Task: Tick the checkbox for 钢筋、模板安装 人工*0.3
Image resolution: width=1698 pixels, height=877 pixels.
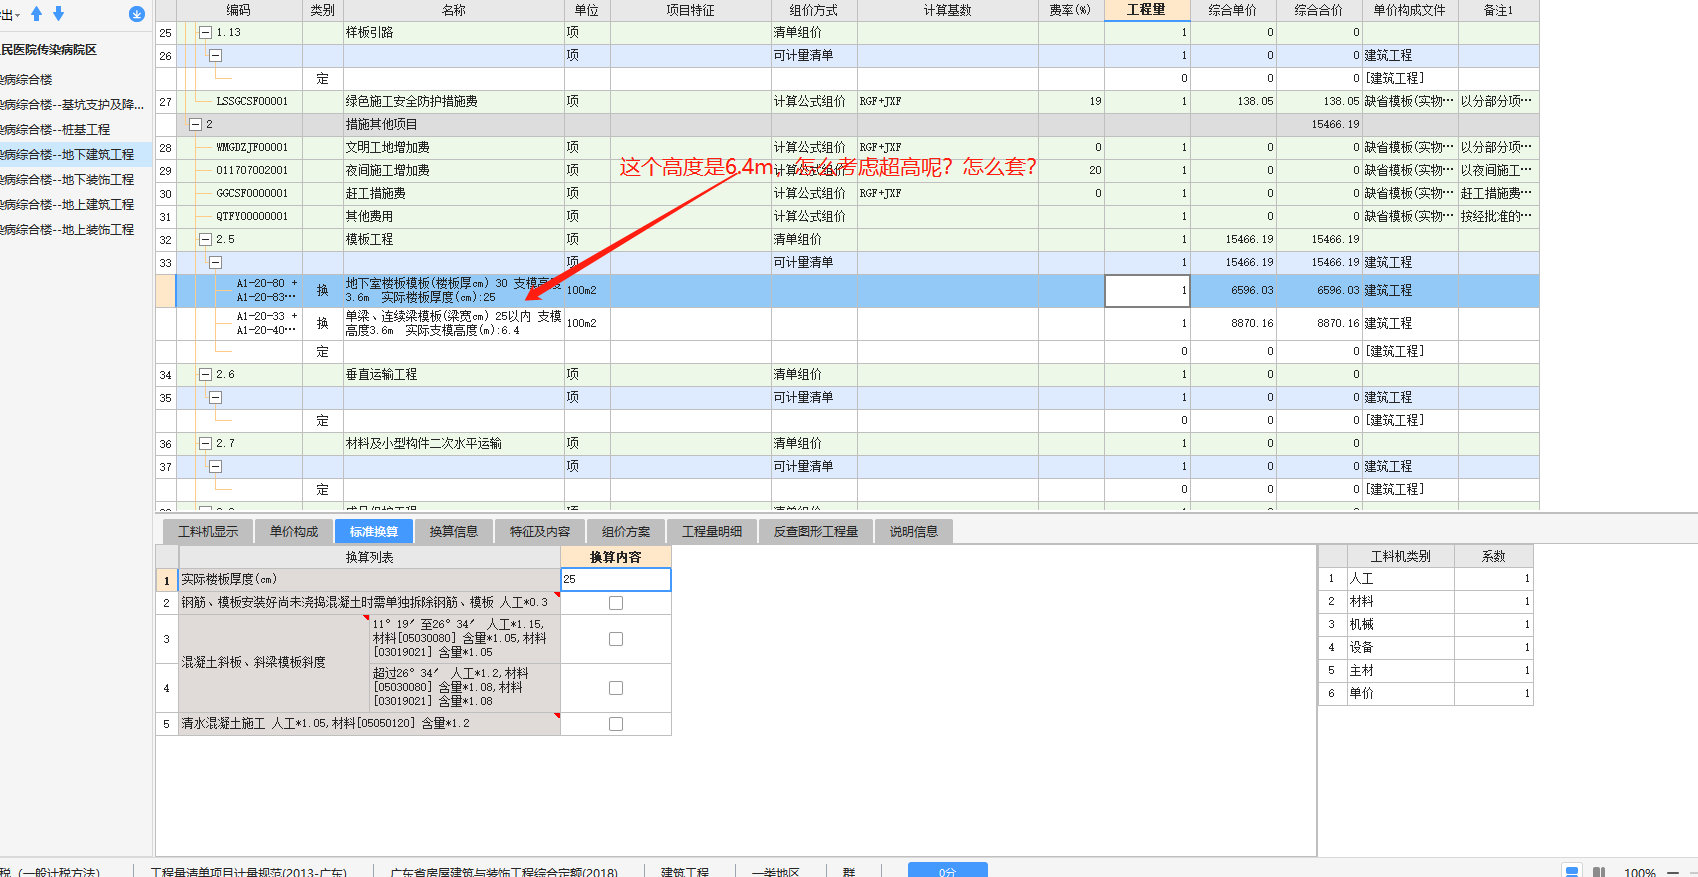Action: pos(616,603)
